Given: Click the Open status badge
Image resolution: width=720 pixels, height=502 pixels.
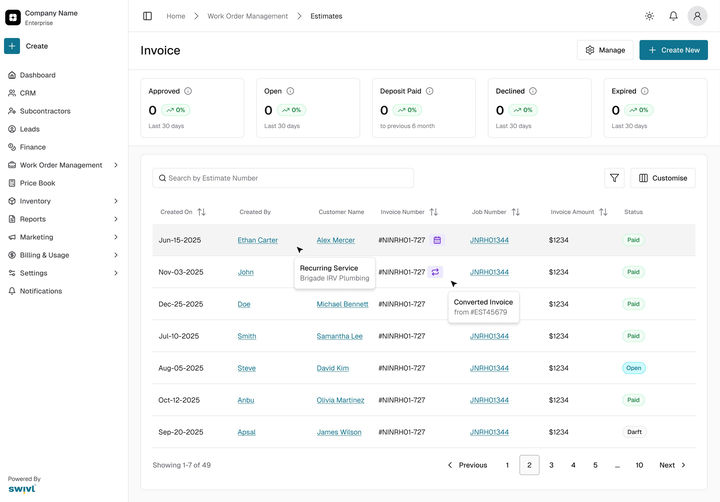Looking at the screenshot, I should point(634,368).
